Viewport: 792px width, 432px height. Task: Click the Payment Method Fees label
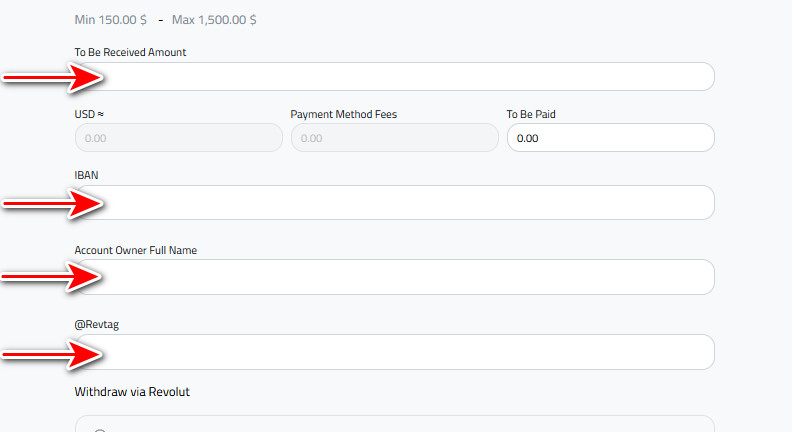[343, 114]
